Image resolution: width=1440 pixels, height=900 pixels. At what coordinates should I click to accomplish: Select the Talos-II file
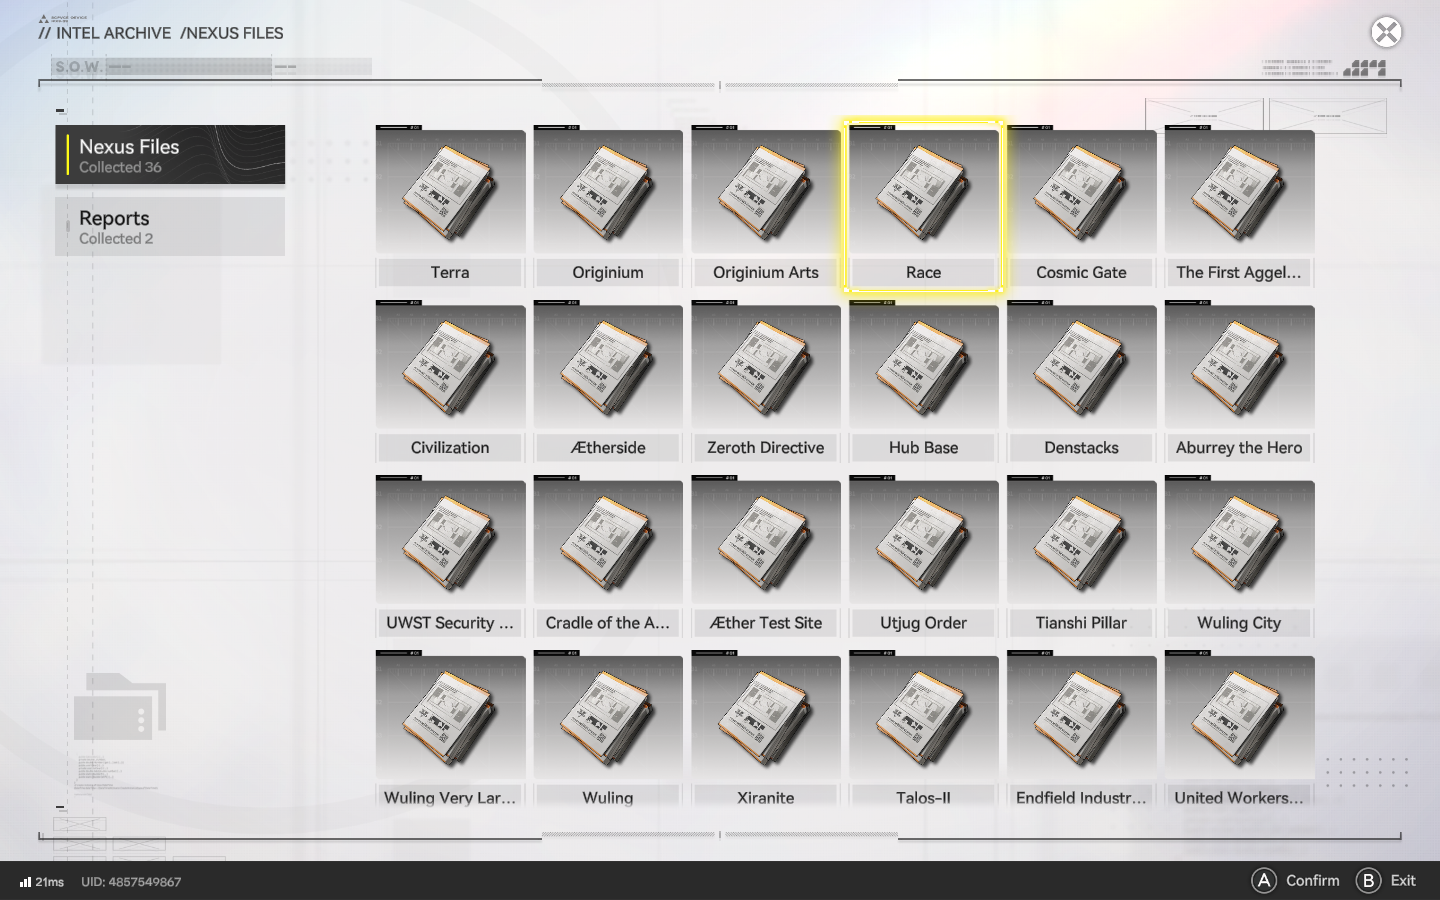point(924,729)
